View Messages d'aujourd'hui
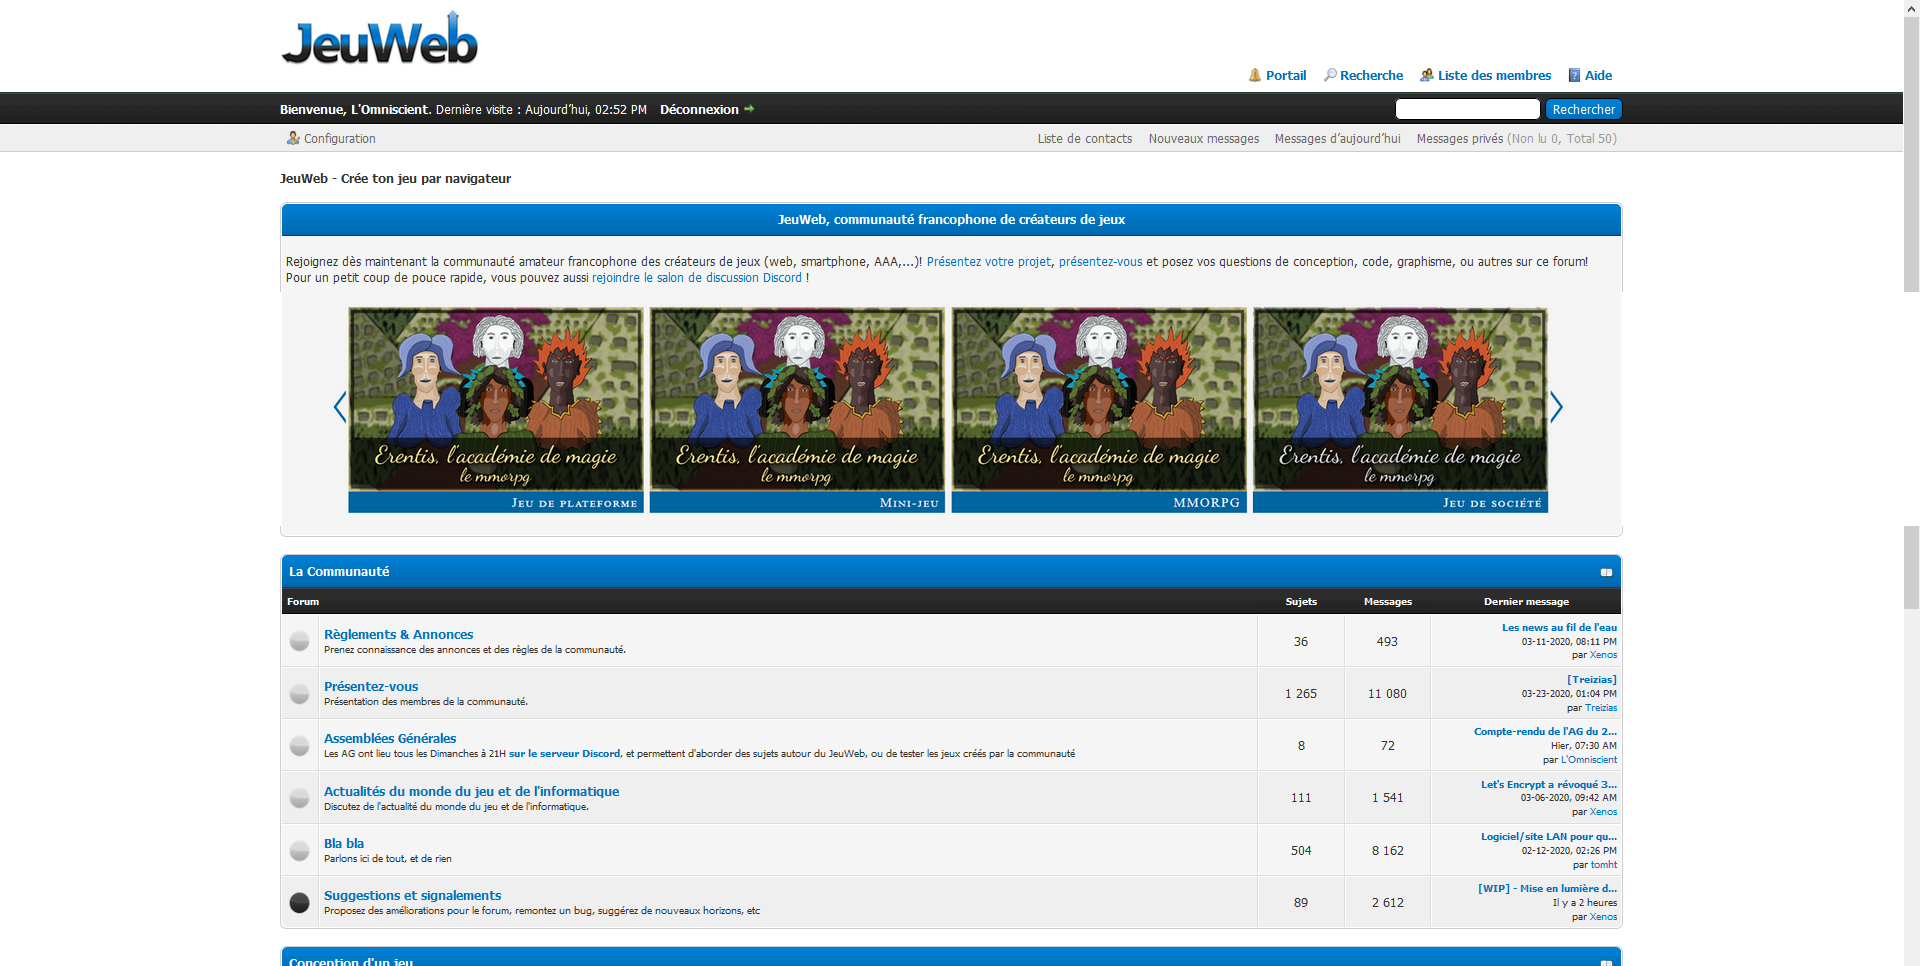The height and width of the screenshot is (966, 1920). click(x=1337, y=139)
